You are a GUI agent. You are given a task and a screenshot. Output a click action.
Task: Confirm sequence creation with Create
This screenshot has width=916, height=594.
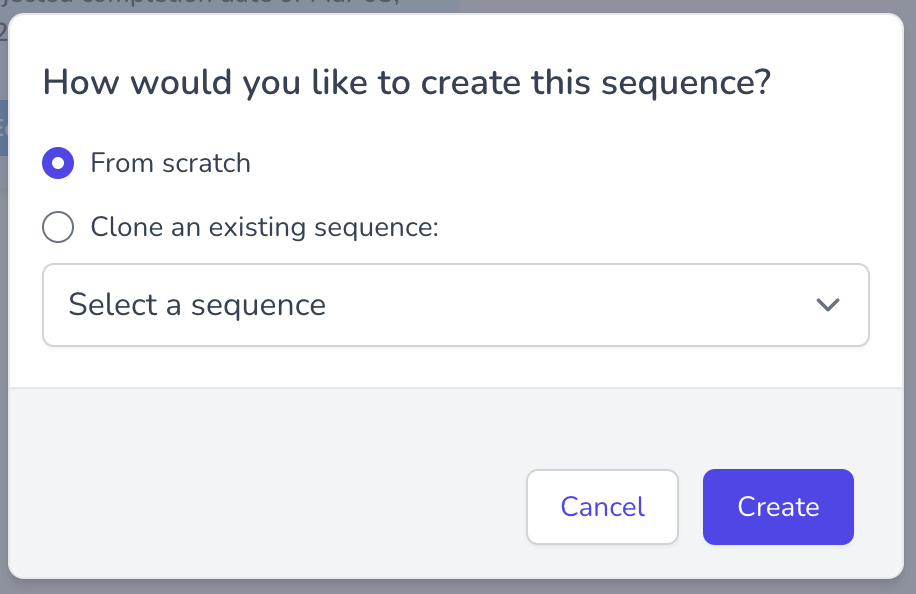click(x=778, y=507)
